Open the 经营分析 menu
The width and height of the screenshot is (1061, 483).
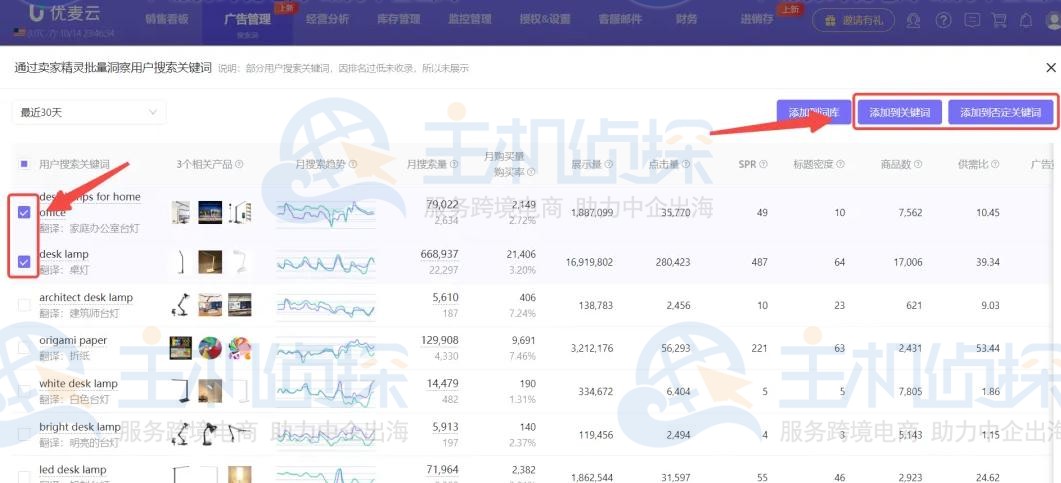click(328, 20)
